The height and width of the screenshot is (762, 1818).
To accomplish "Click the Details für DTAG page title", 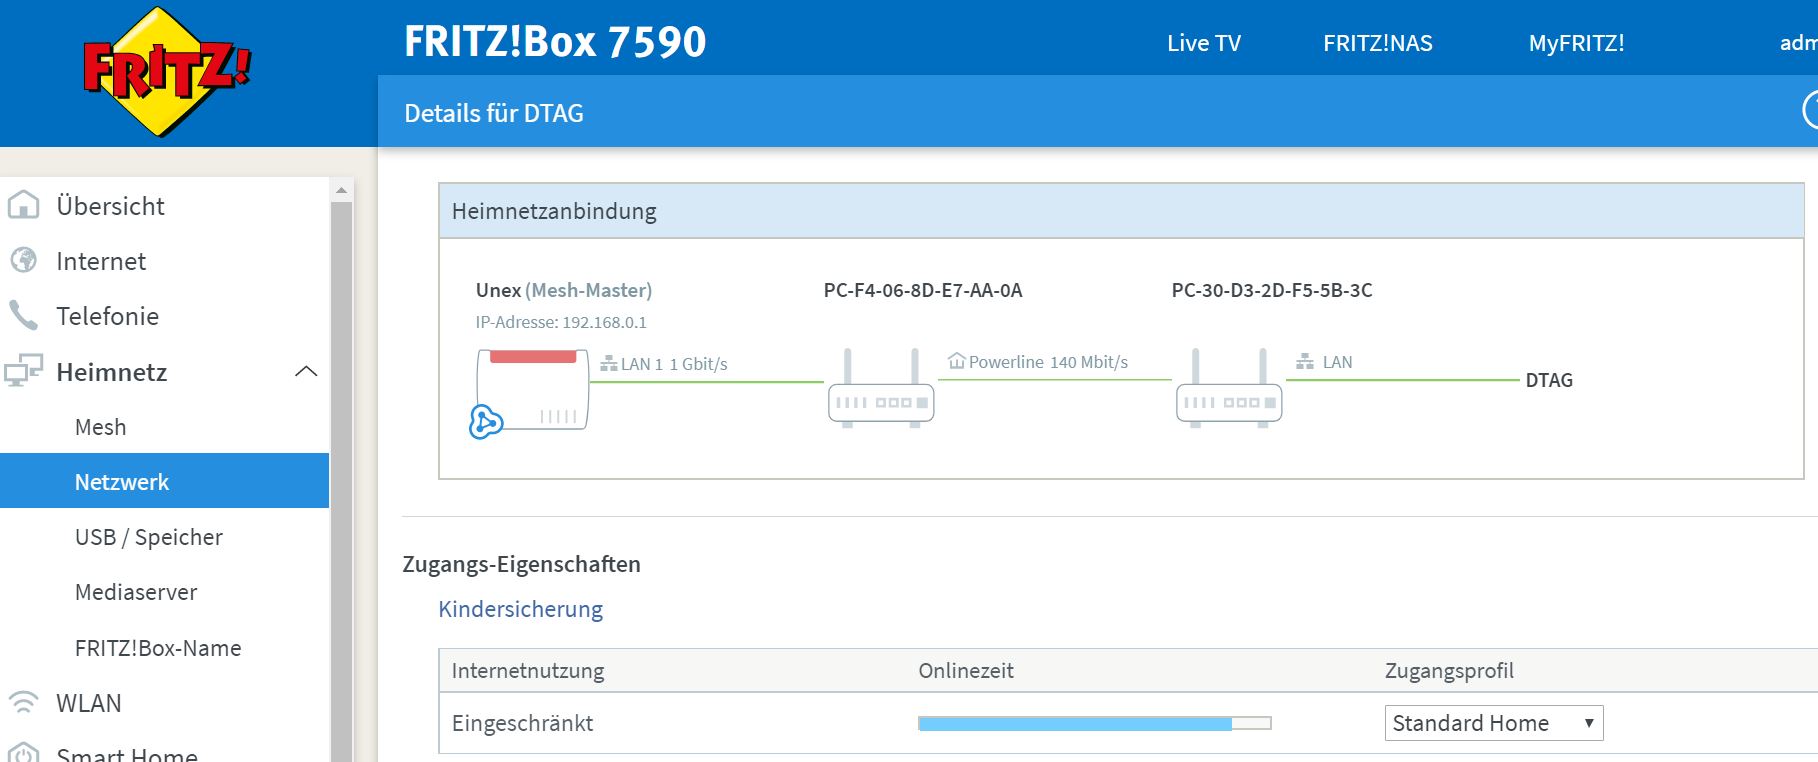I will tap(494, 113).
